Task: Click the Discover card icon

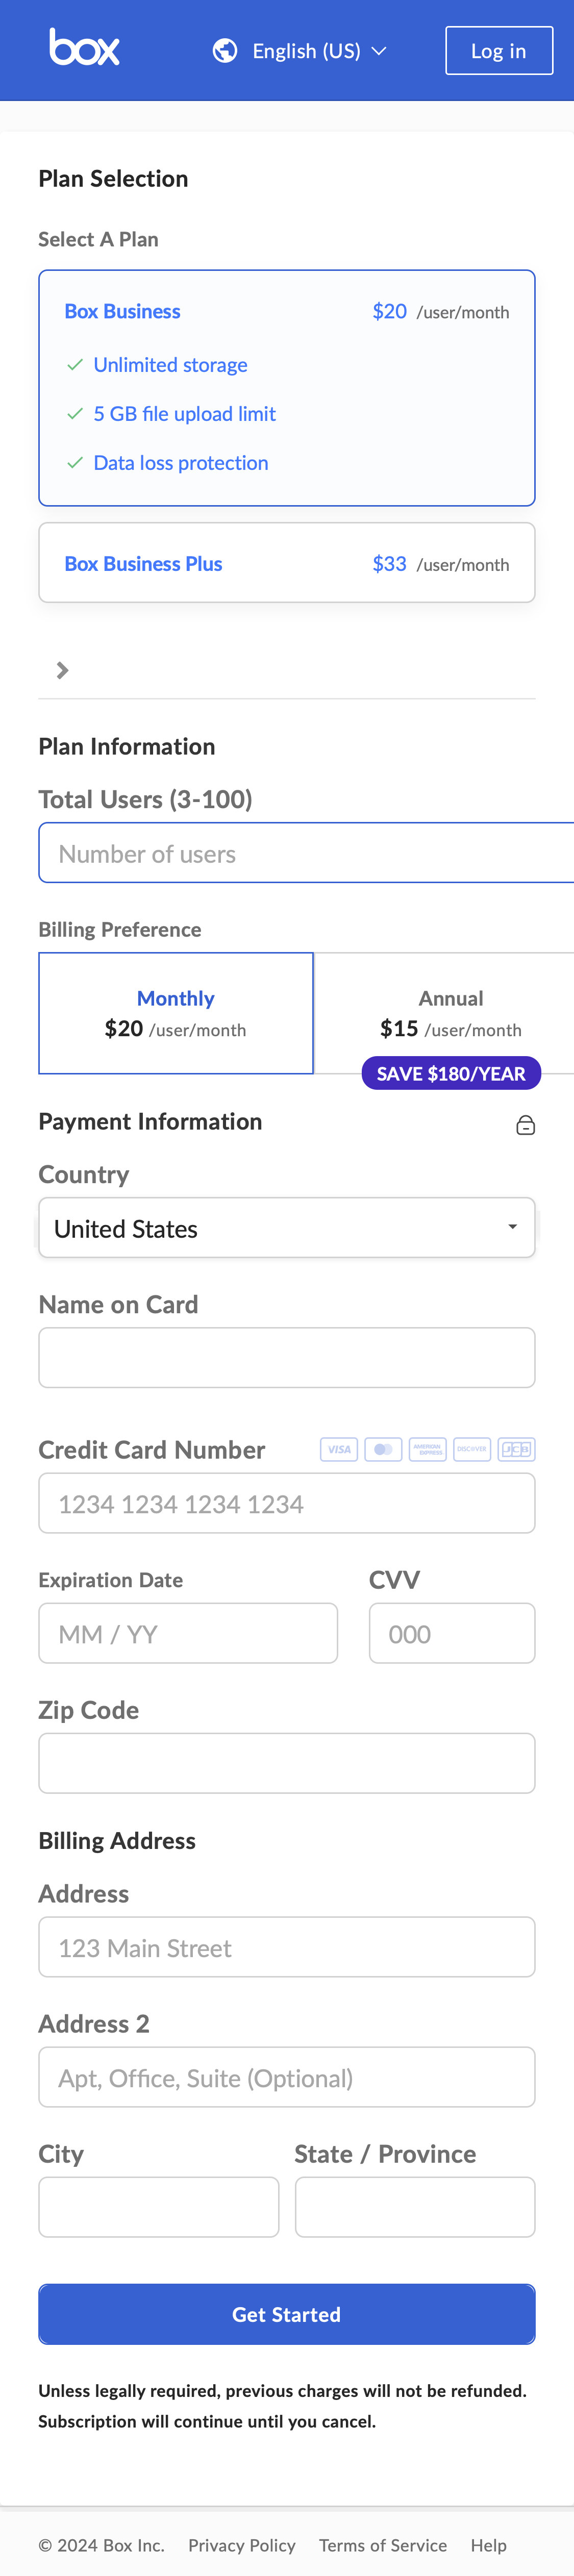Action: click(x=471, y=1448)
